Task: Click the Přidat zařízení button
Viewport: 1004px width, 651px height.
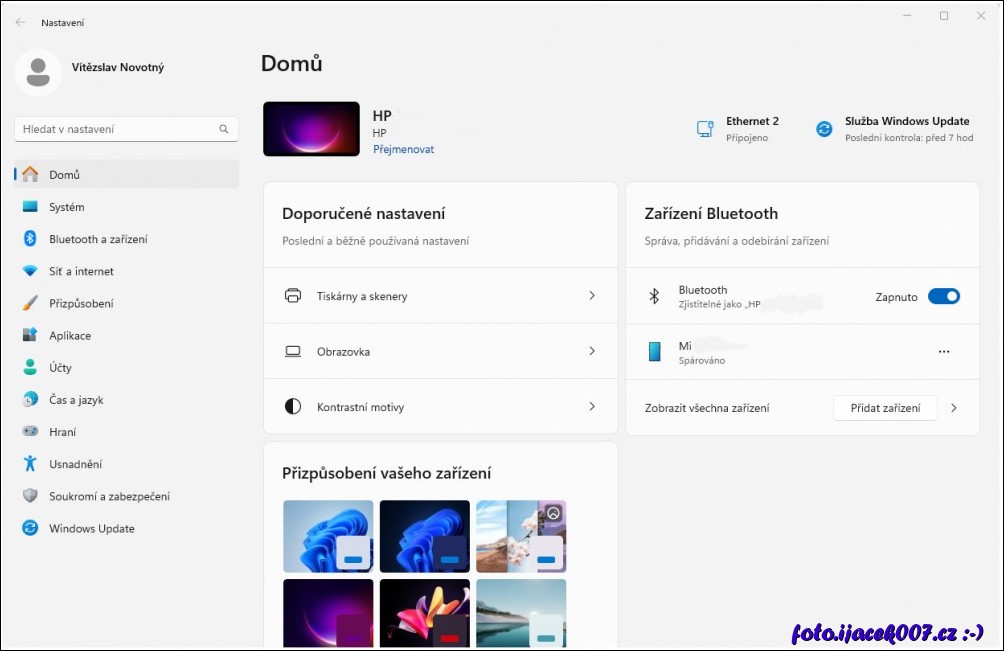Action: coord(884,408)
